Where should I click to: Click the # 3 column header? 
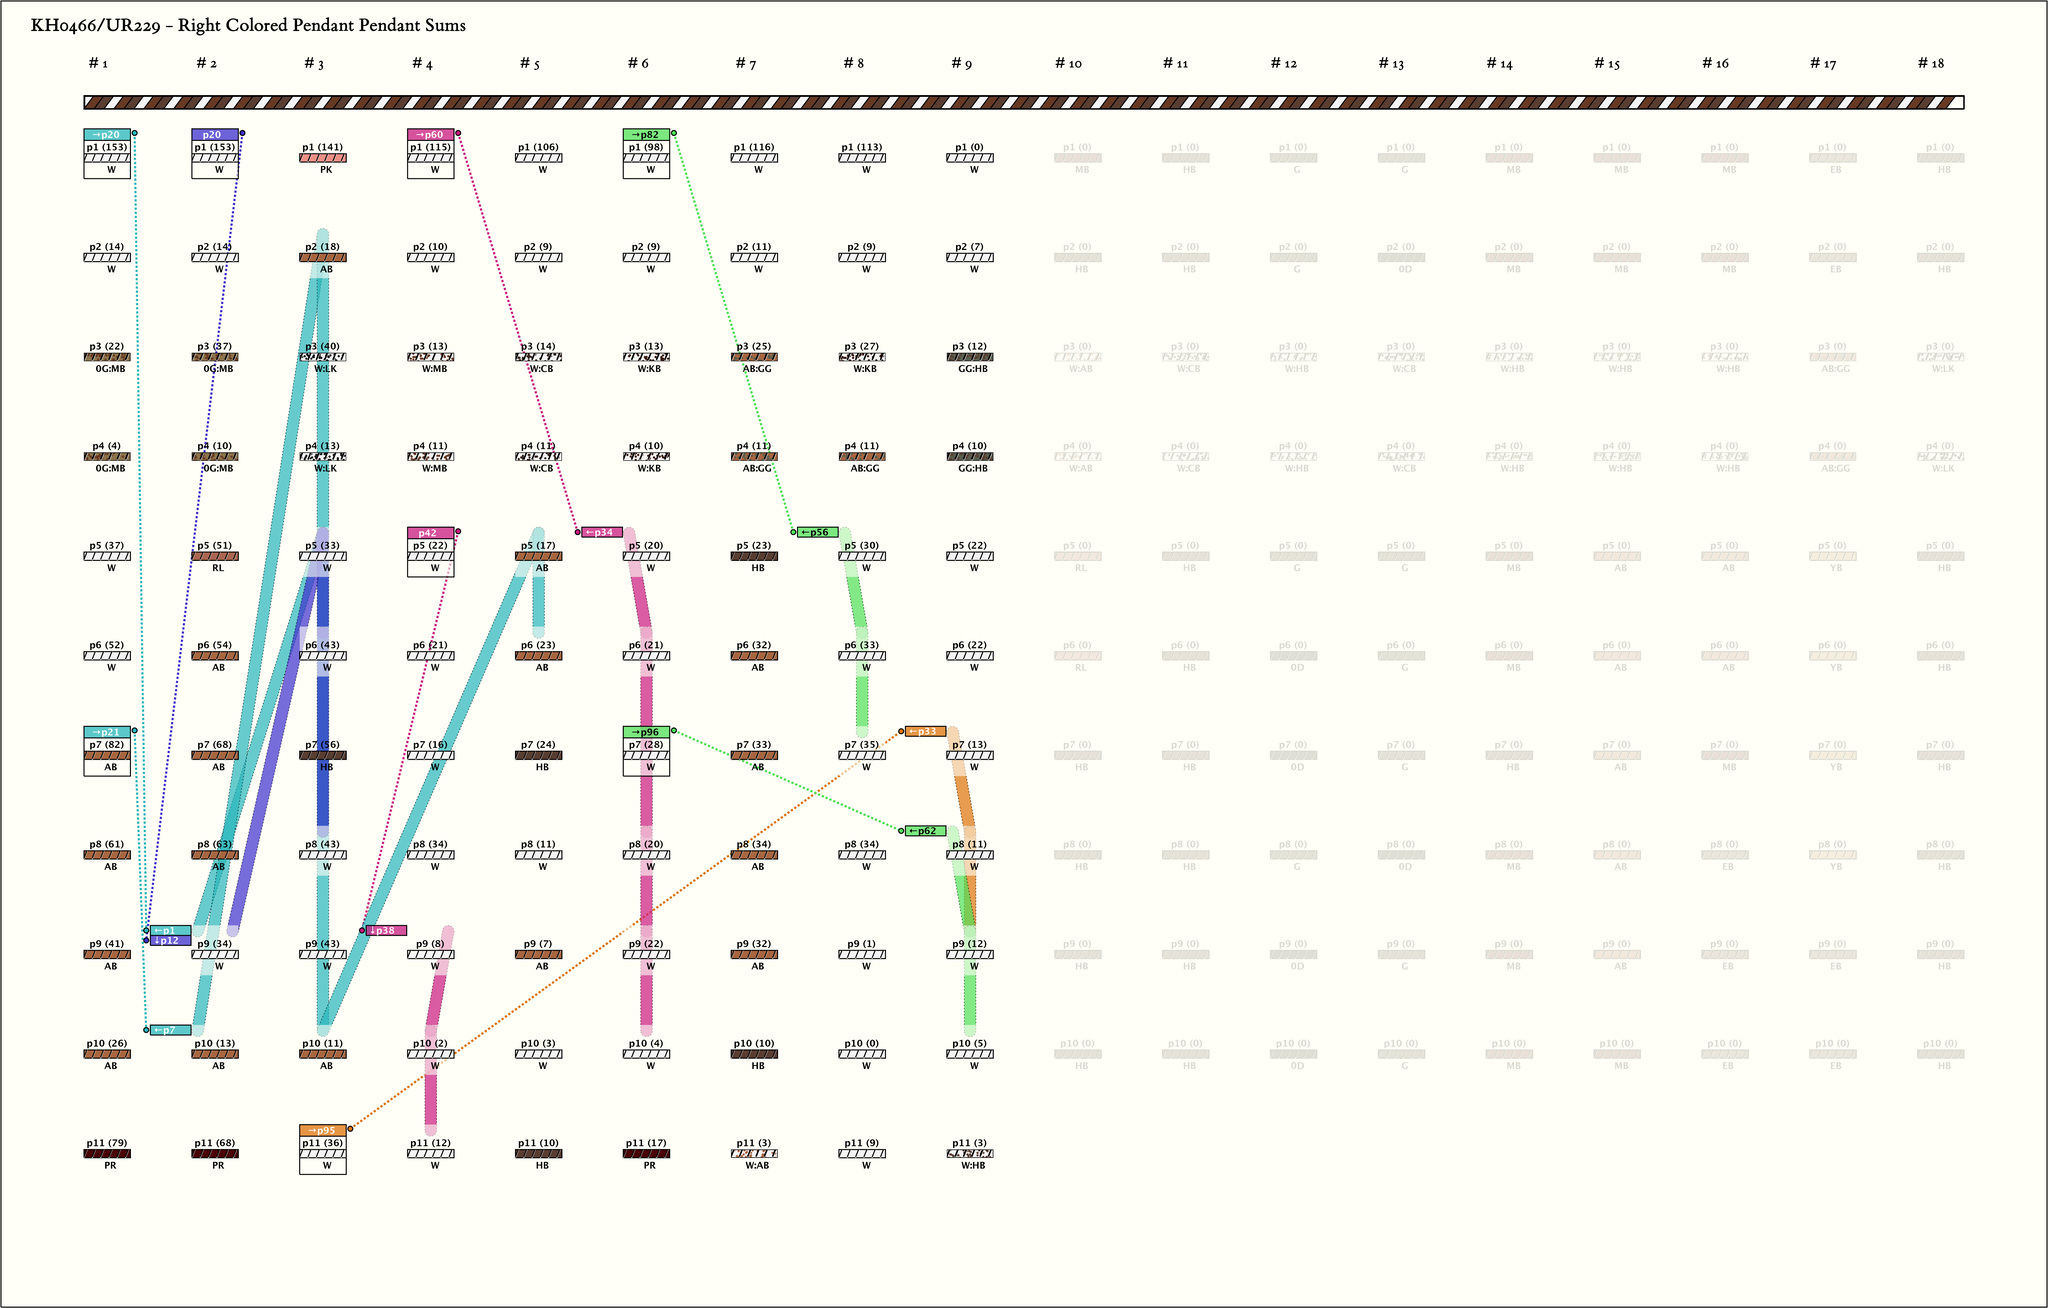[x=313, y=63]
